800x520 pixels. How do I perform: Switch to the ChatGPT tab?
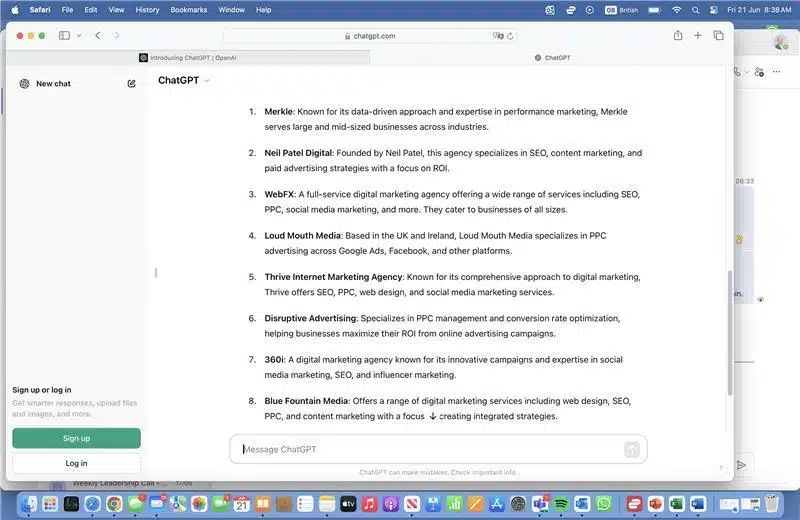pos(552,58)
